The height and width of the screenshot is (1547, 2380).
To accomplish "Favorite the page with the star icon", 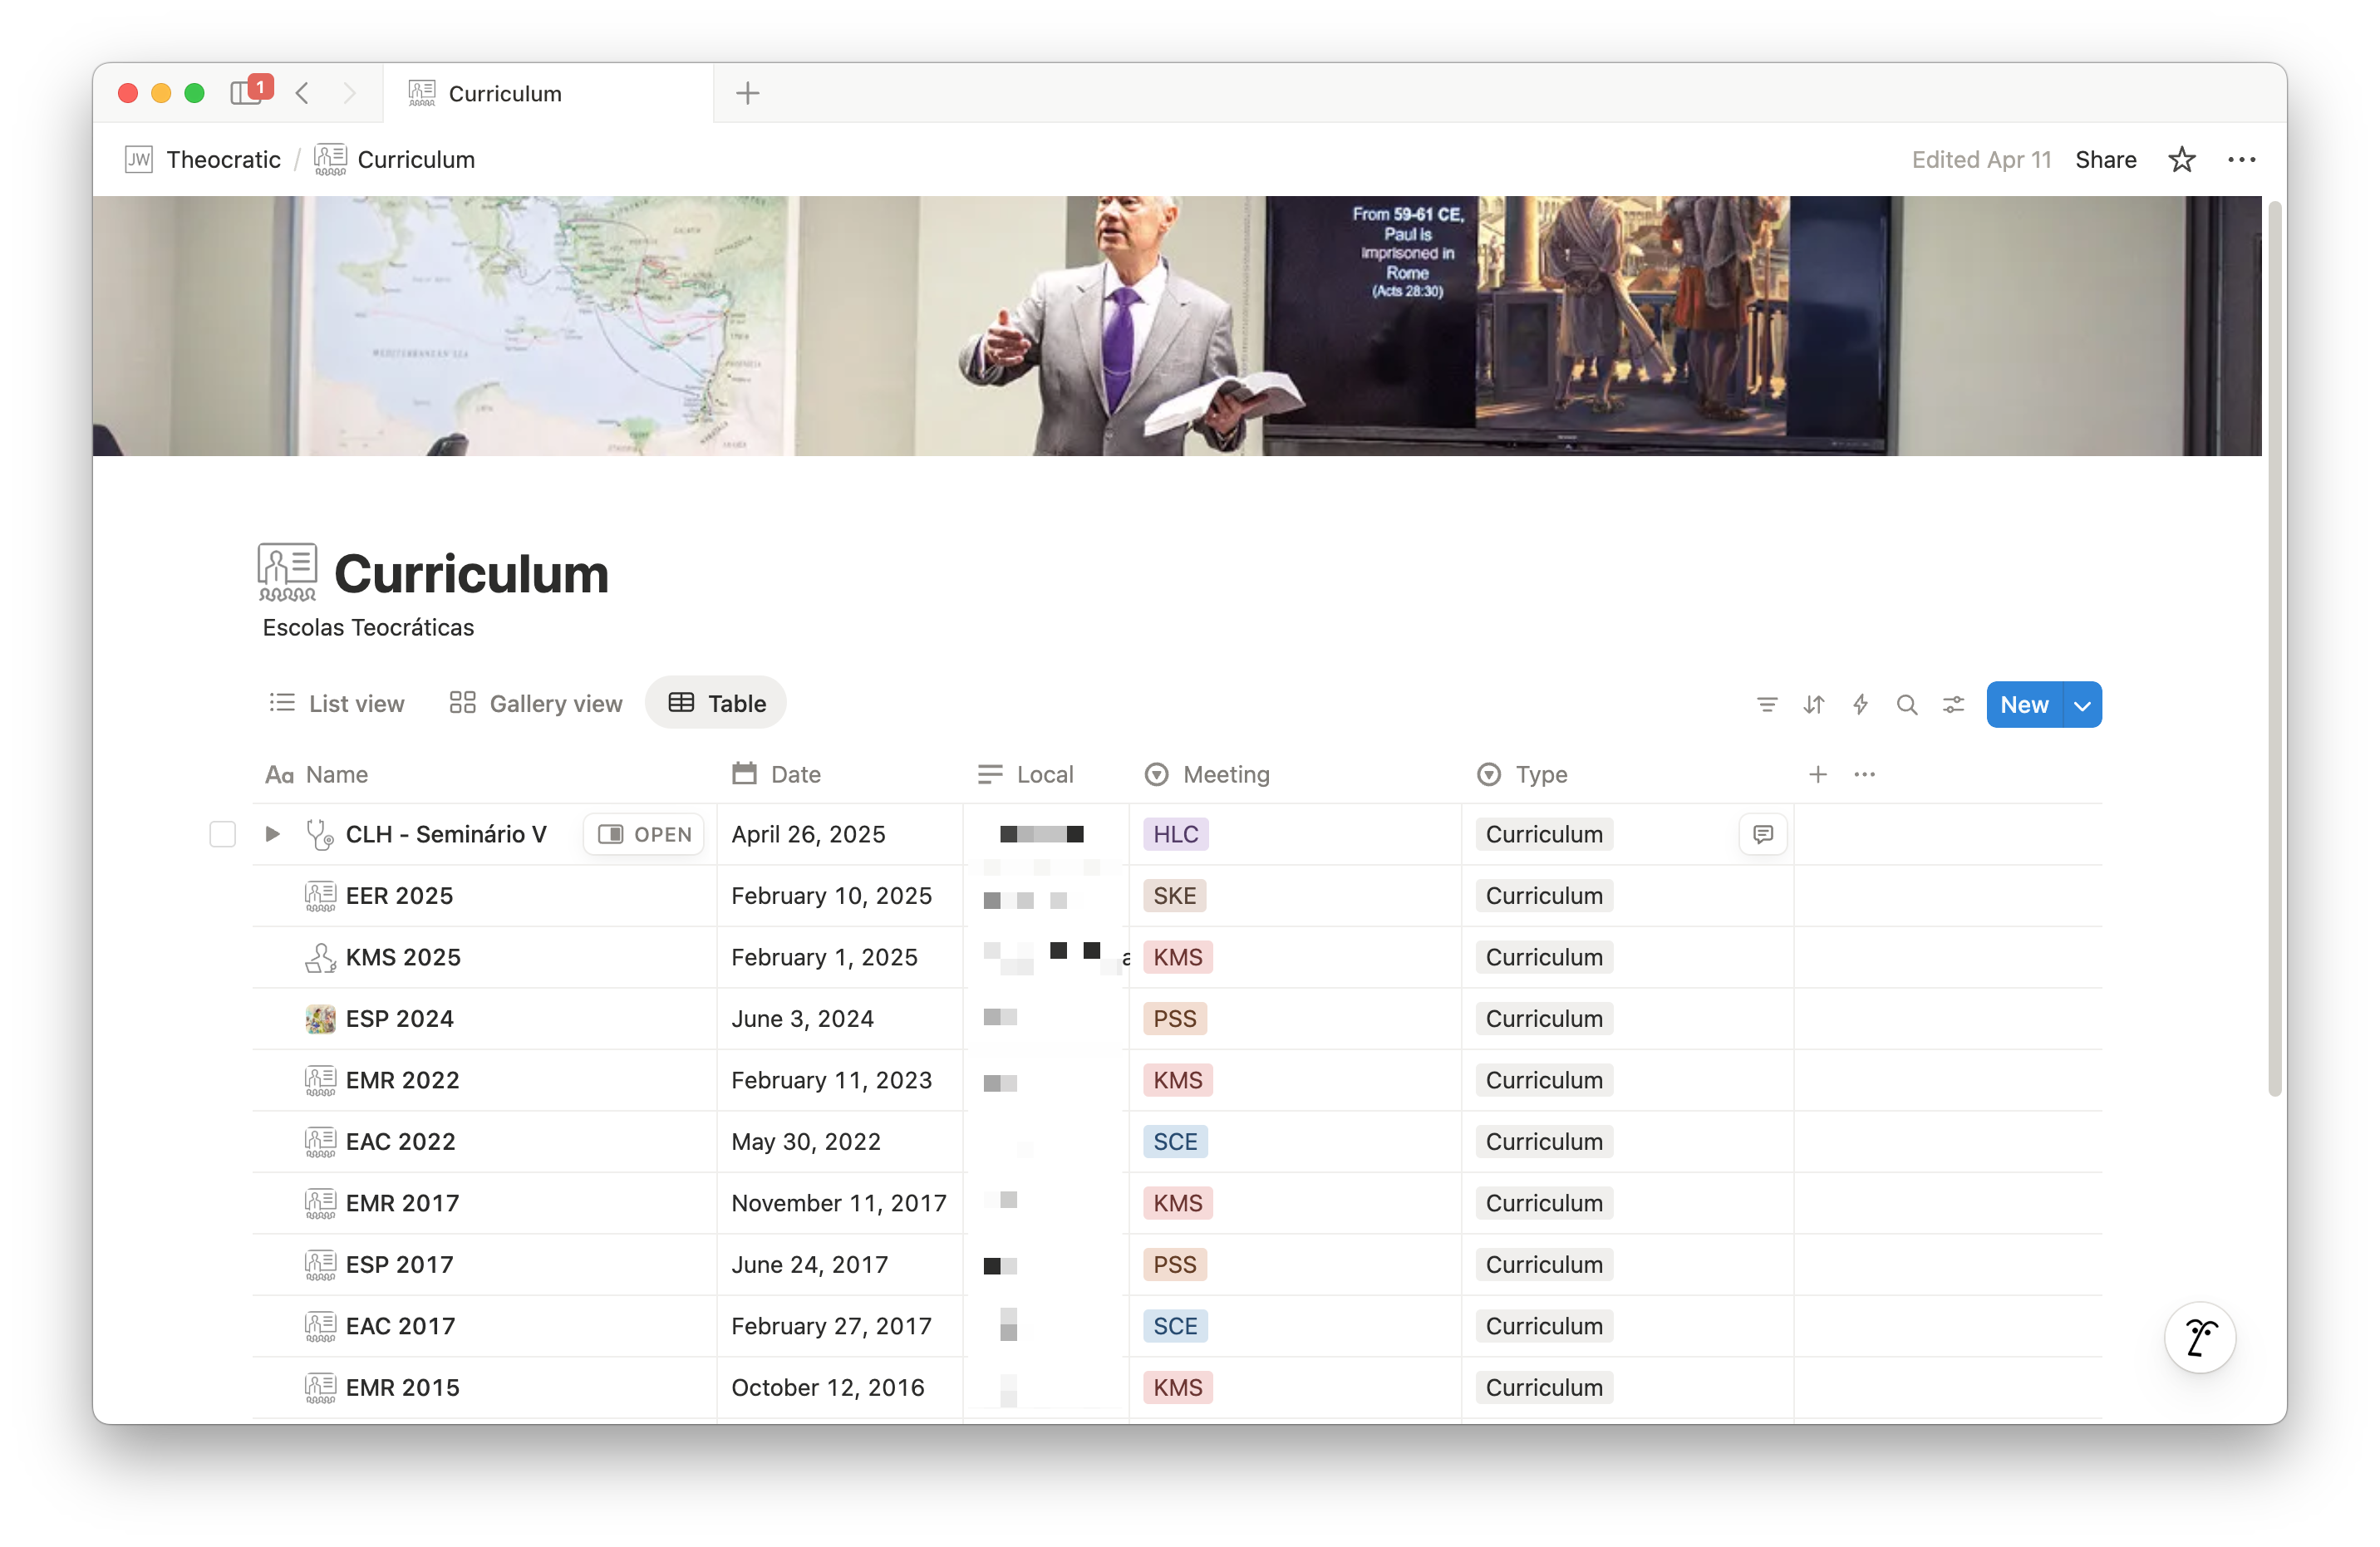I will tap(2181, 160).
